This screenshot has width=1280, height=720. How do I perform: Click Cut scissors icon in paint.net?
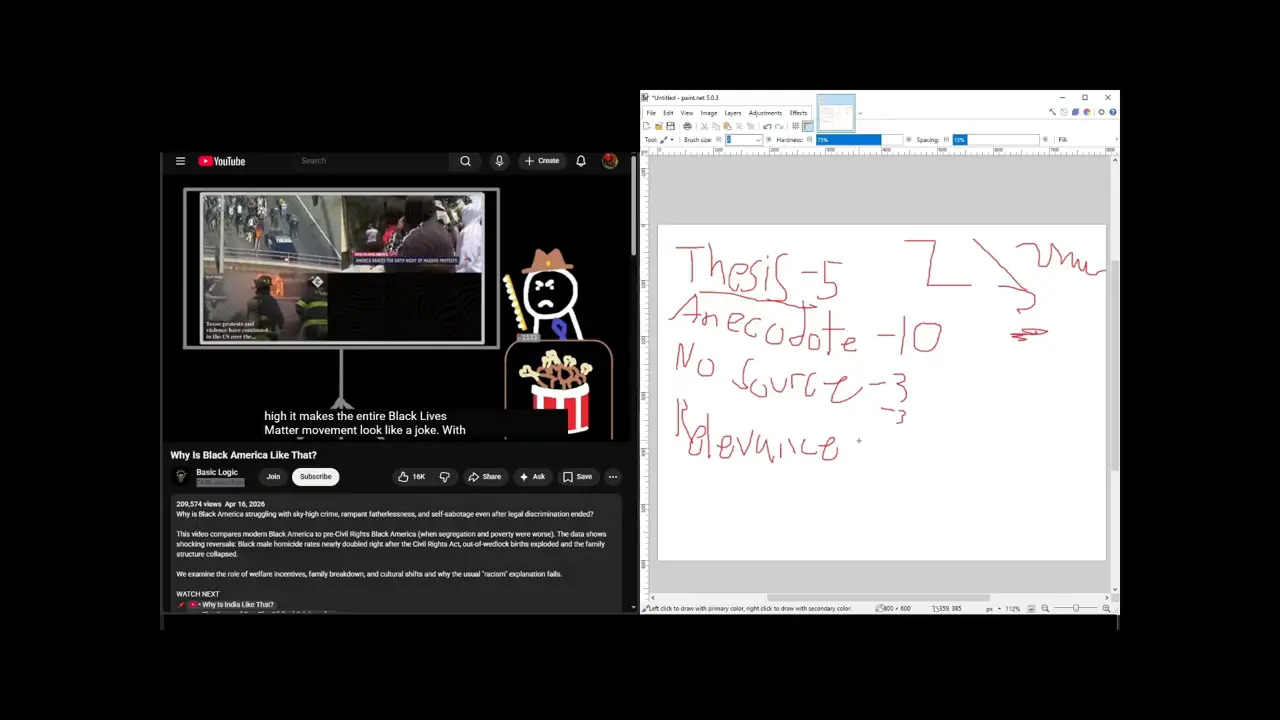[704, 126]
